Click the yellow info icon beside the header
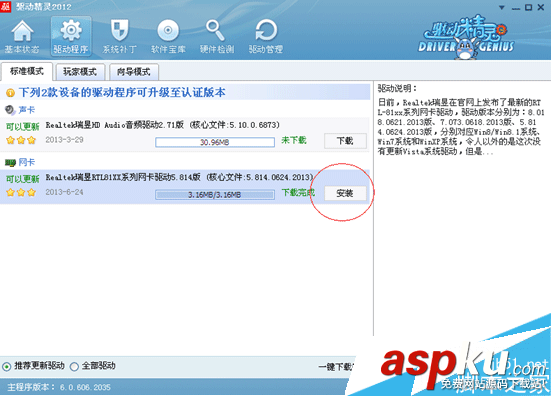This screenshot has height=396, width=551. 11,93
